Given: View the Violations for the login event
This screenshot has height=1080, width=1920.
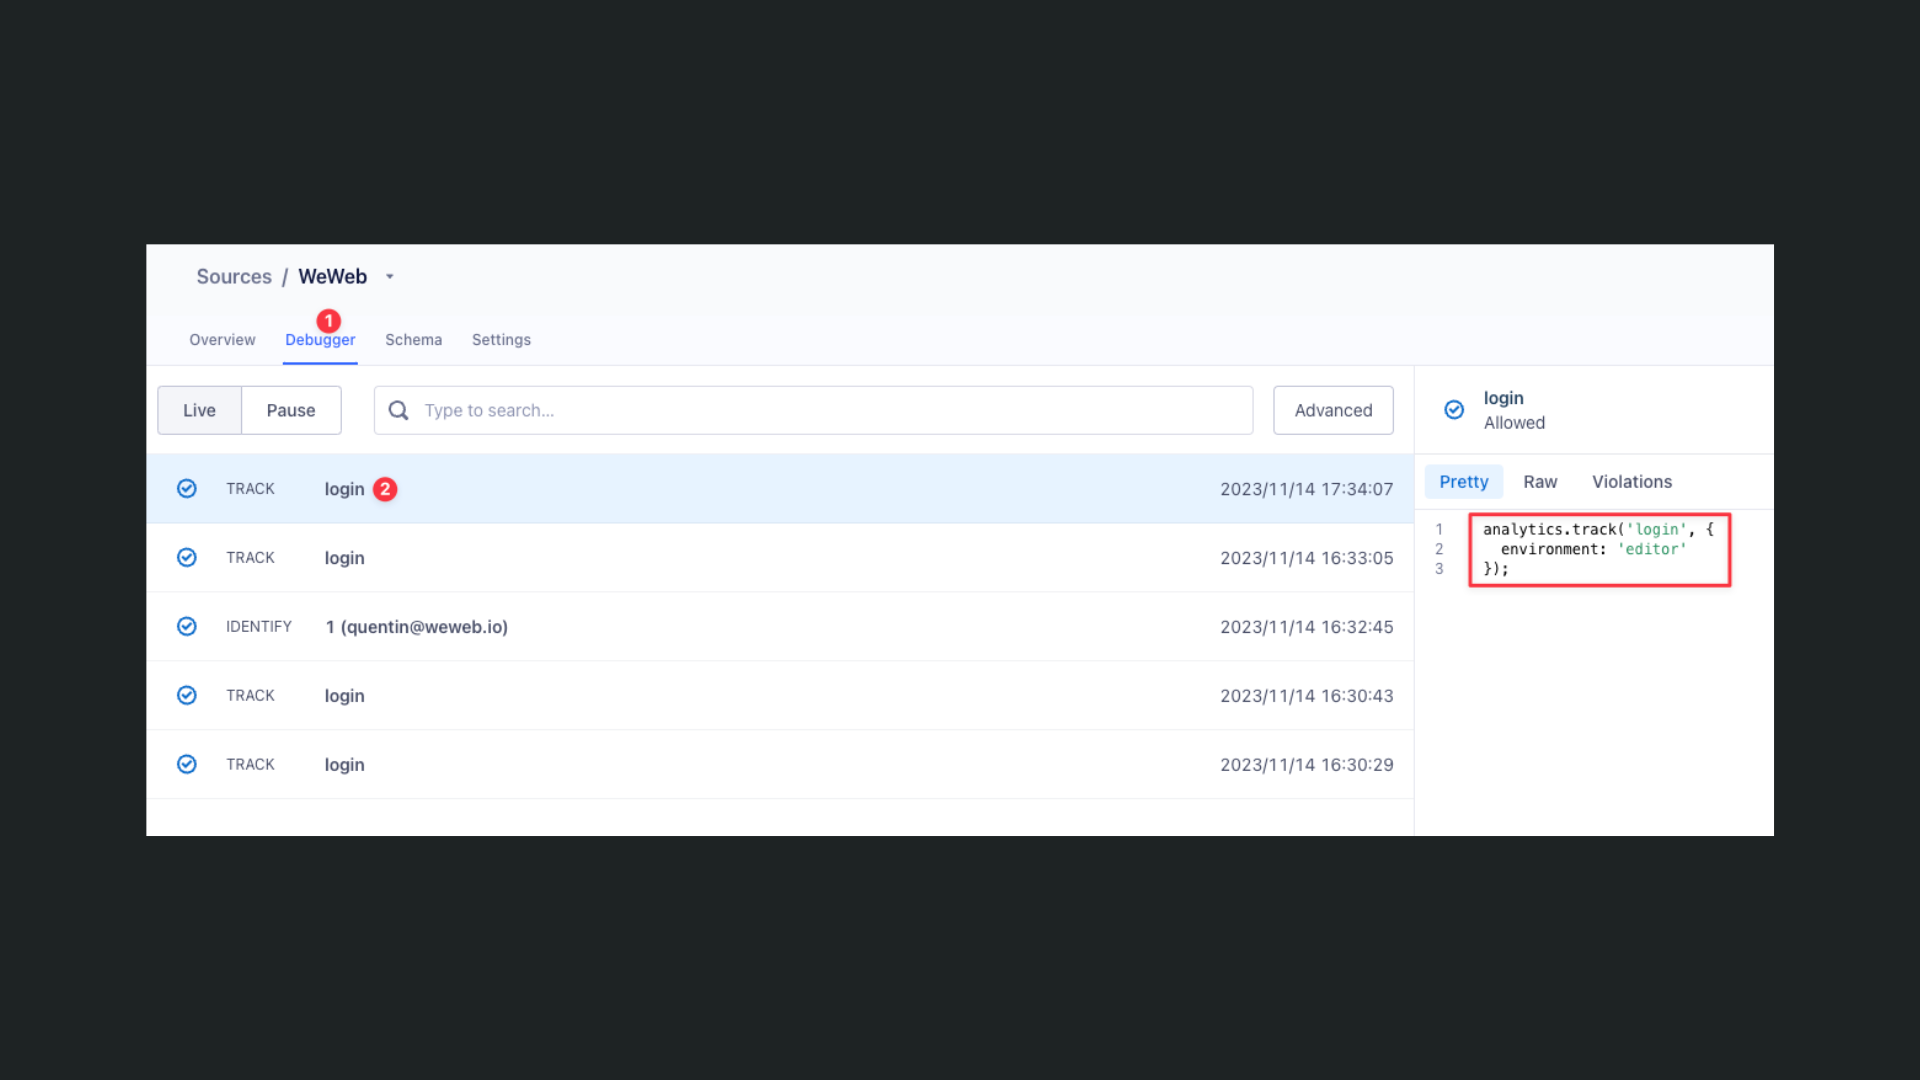Looking at the screenshot, I should [x=1631, y=481].
